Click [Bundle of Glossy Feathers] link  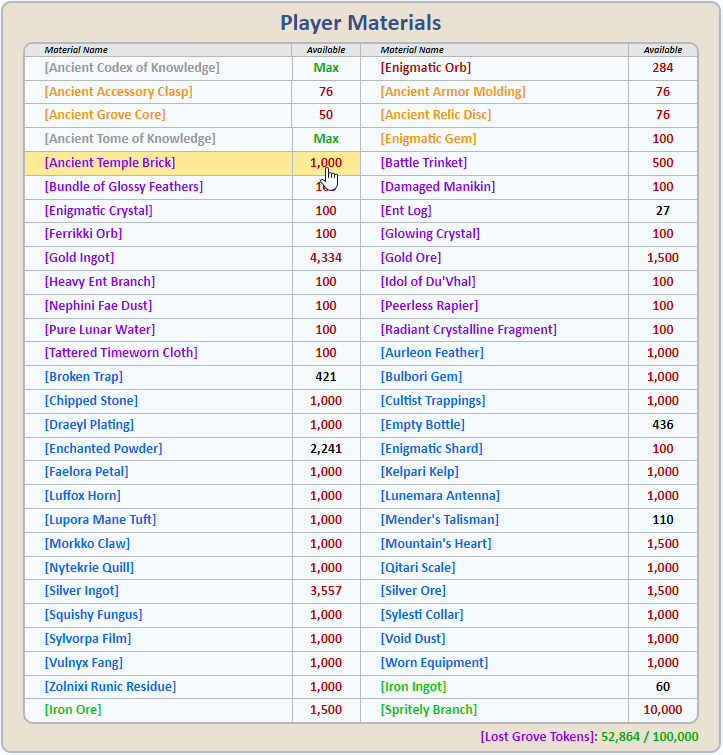(124, 187)
